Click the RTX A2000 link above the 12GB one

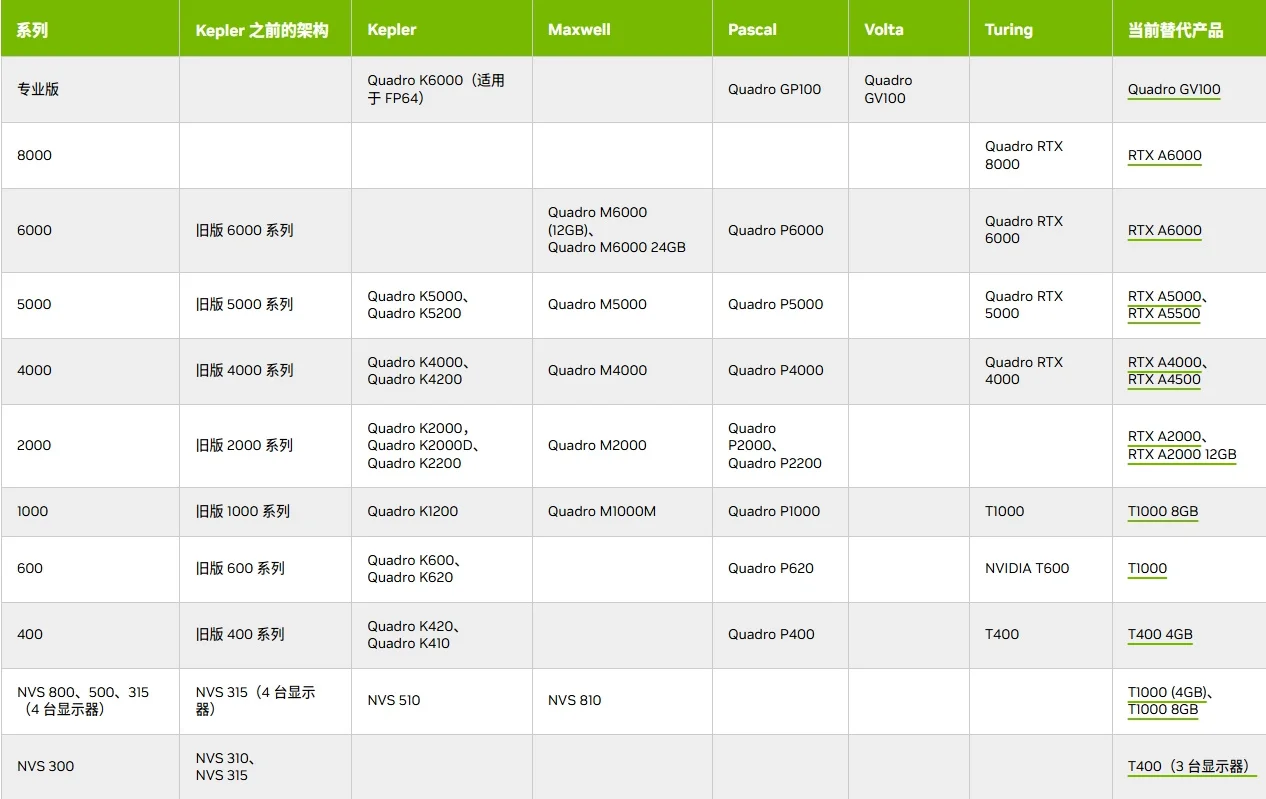click(x=1164, y=436)
